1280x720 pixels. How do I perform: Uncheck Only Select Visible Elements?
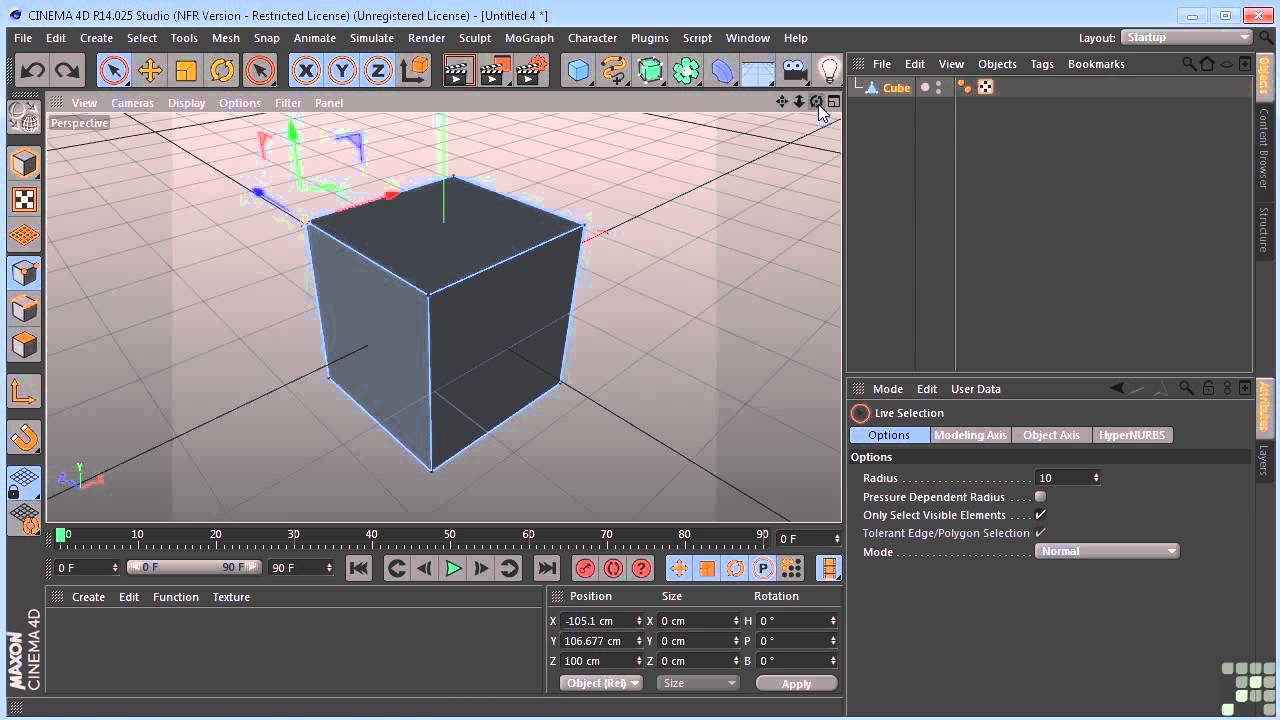pyautogui.click(x=1041, y=515)
